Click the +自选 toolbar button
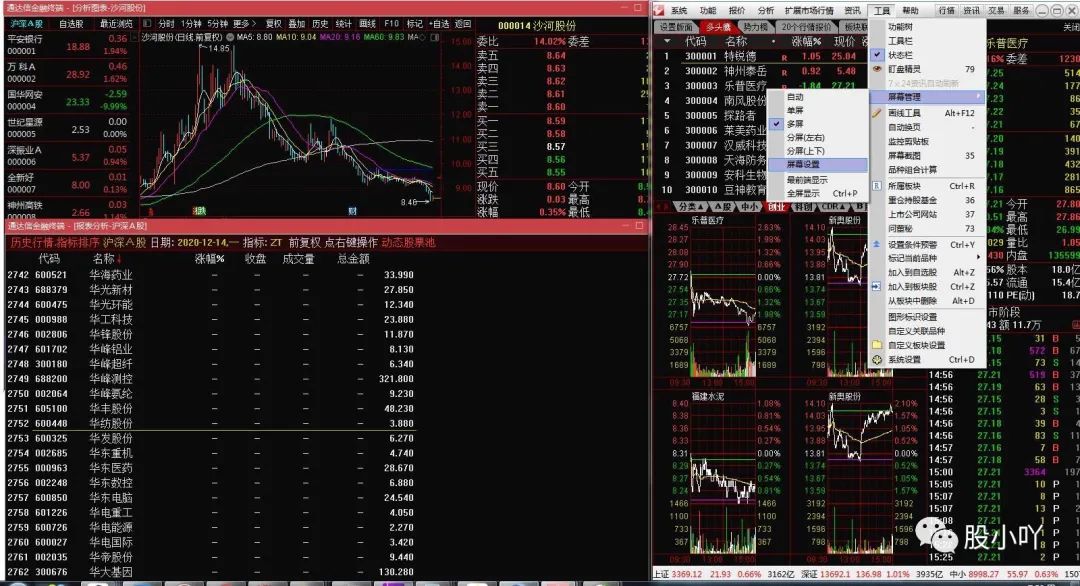The image size is (1080, 586). coord(439,23)
